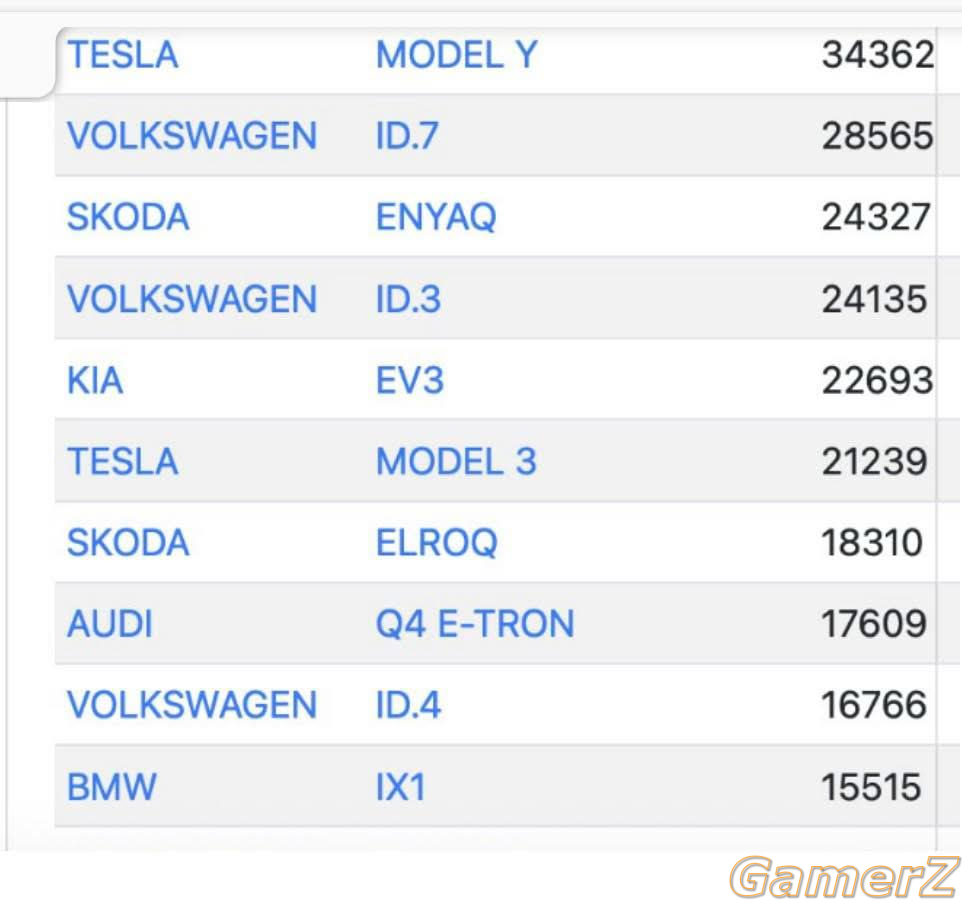This screenshot has height=905, width=962.
Task: Click the KIA brand link
Action: point(95,380)
